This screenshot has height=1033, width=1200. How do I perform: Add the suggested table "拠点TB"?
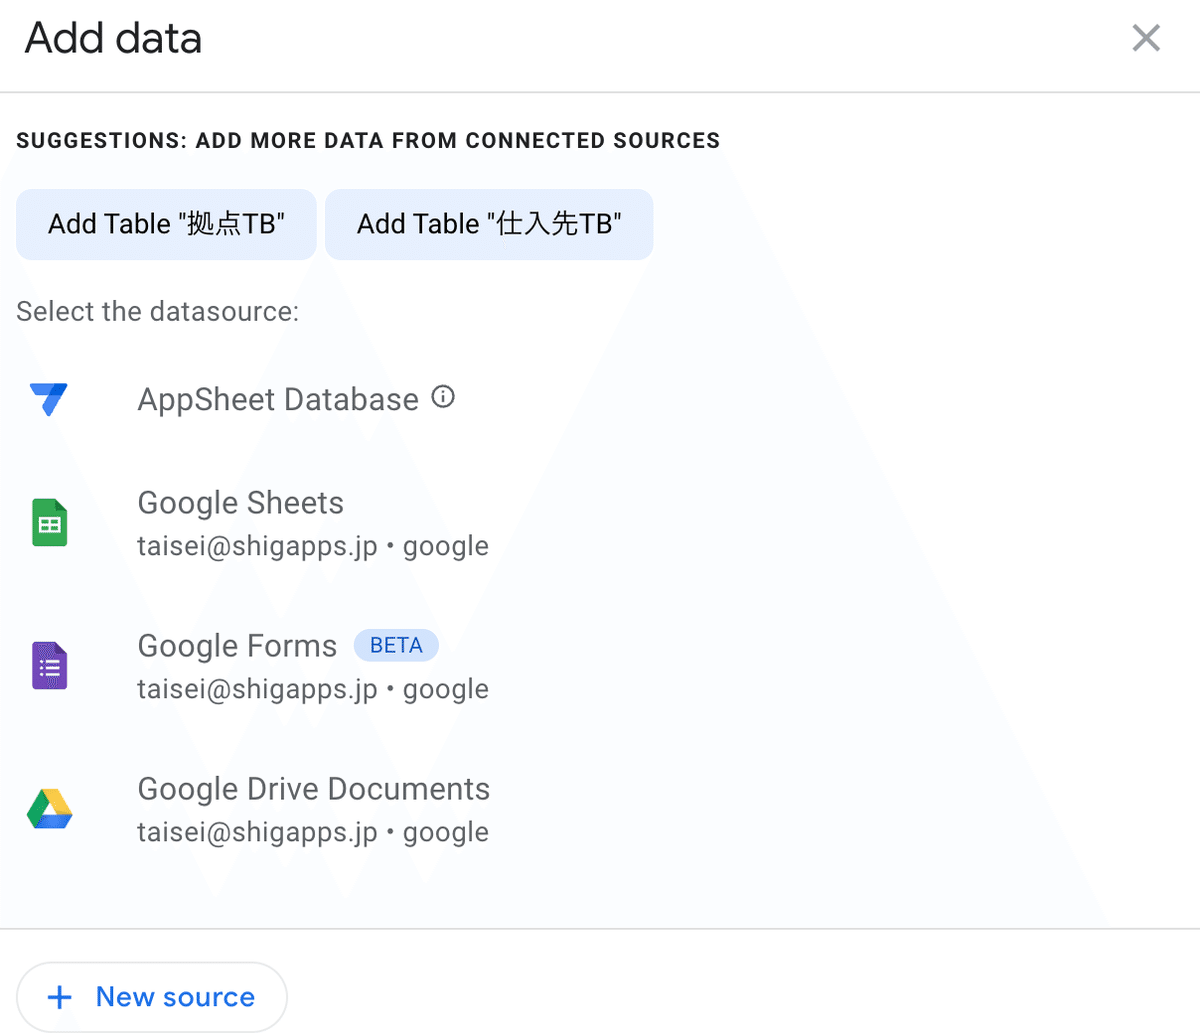(166, 224)
